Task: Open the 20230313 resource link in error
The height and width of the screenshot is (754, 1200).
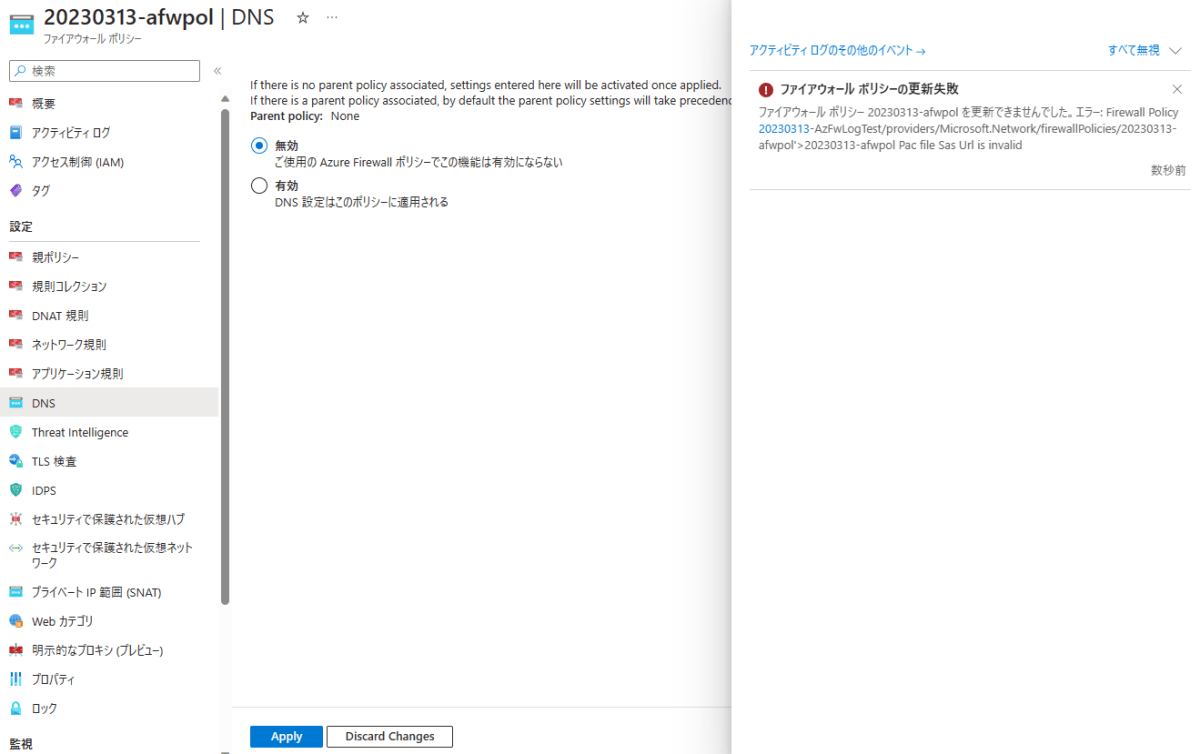Action: (x=784, y=129)
